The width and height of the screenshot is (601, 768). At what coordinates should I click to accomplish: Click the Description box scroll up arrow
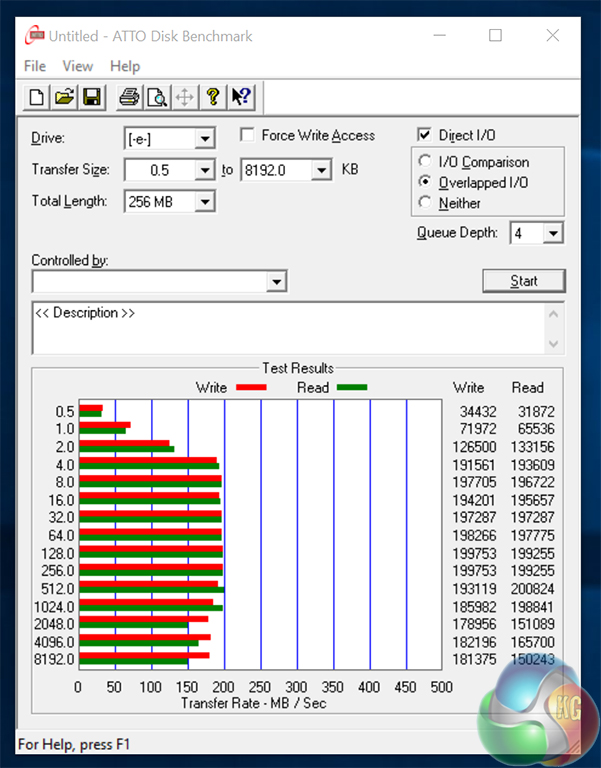[553, 314]
